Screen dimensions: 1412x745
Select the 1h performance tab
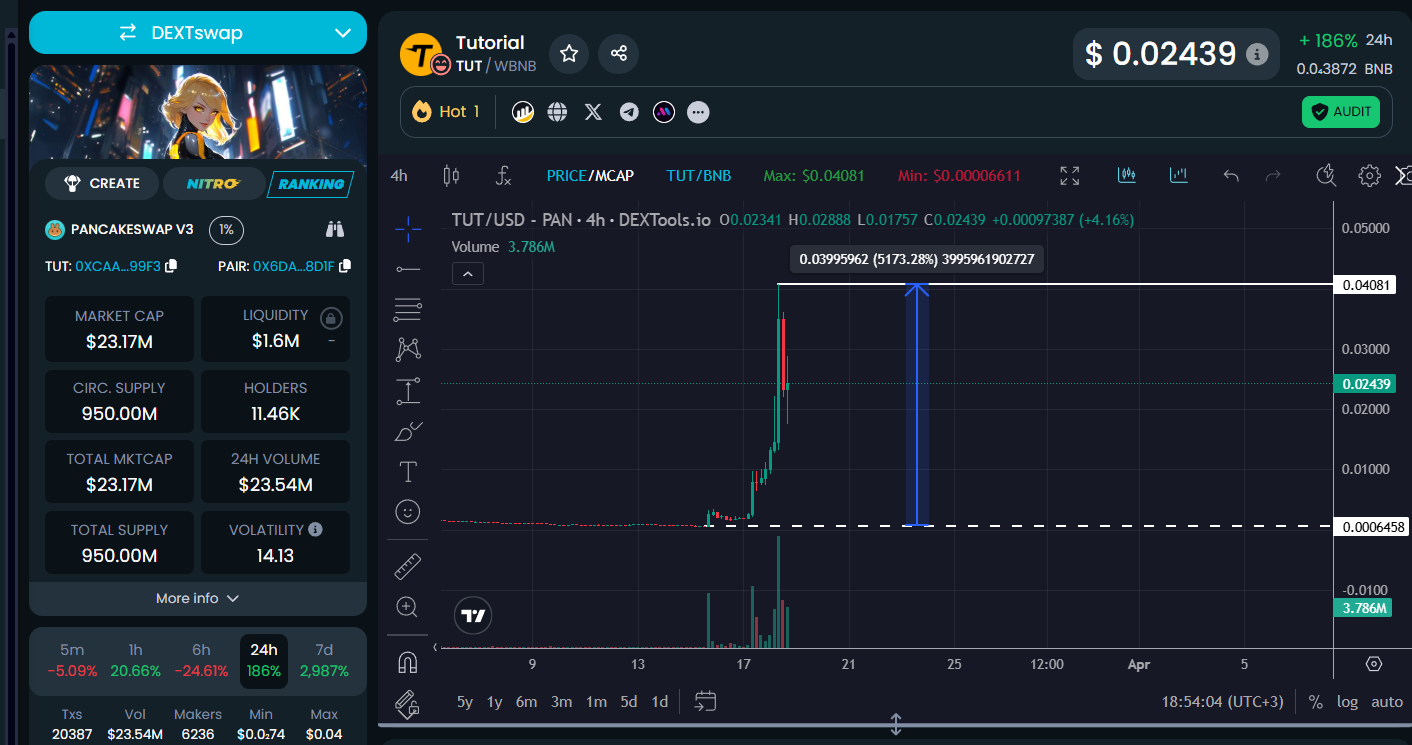[x=135, y=661]
